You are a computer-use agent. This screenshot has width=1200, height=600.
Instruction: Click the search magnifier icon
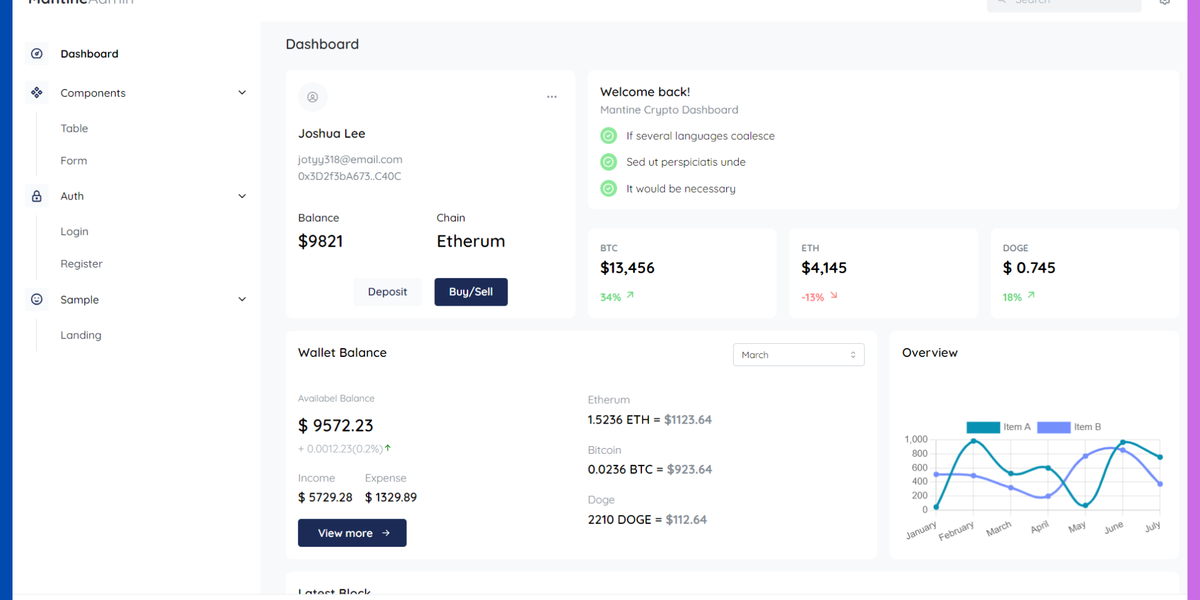[x=999, y=2]
